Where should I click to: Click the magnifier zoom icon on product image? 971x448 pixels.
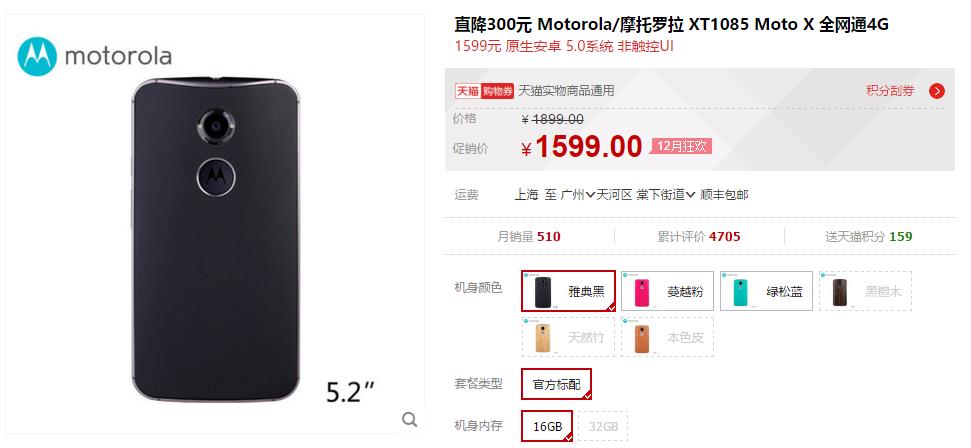click(409, 419)
